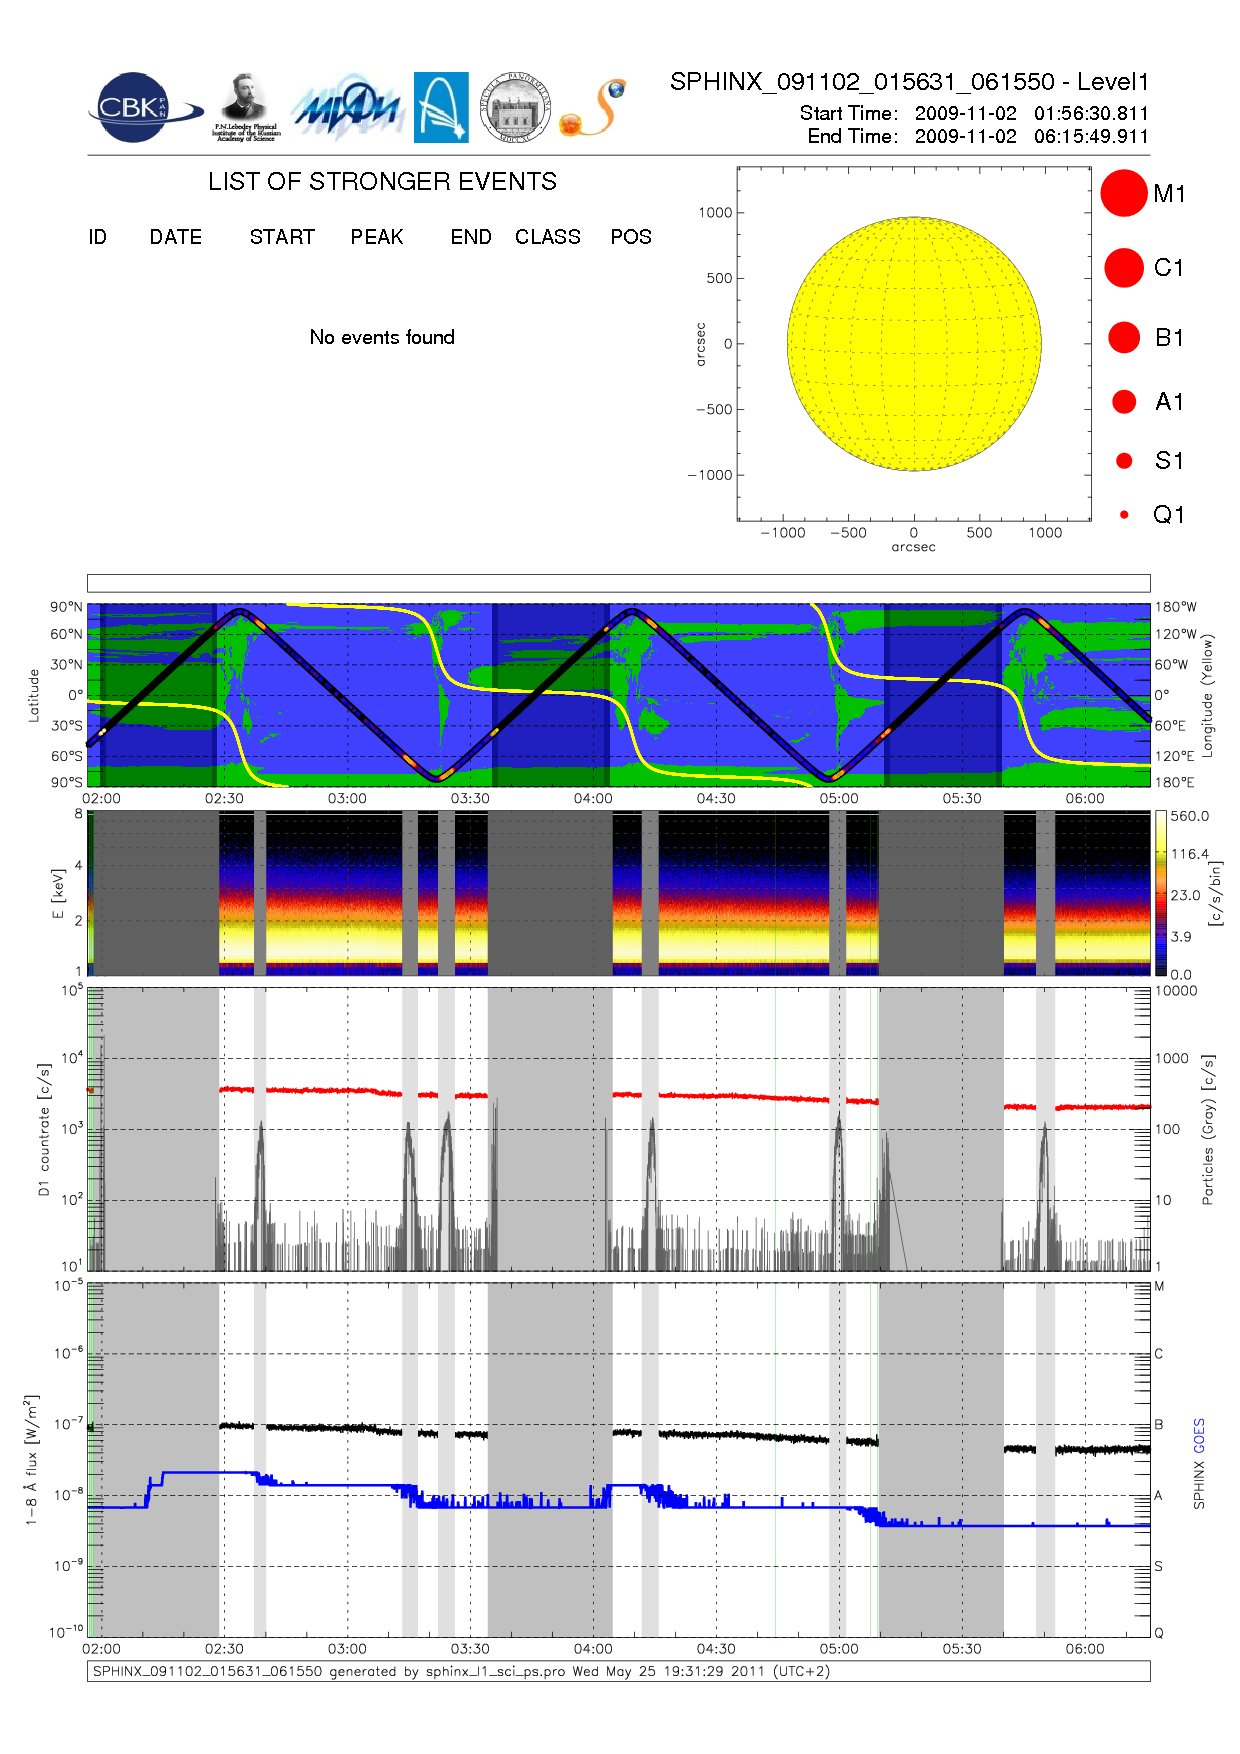Image resolution: width=1240 pixels, height=1754 pixels.
Task: Select the START column header
Action: pos(282,237)
